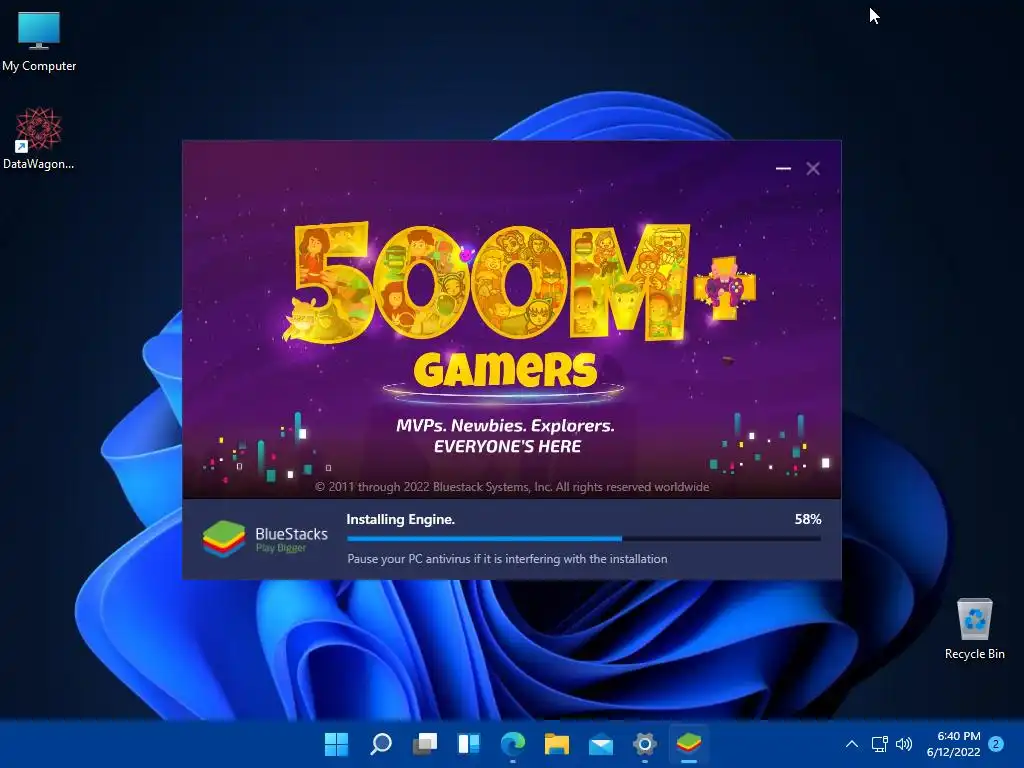Viewport: 1024px width, 768px height.
Task: Open the My Computer desktop icon
Action: 39,42
